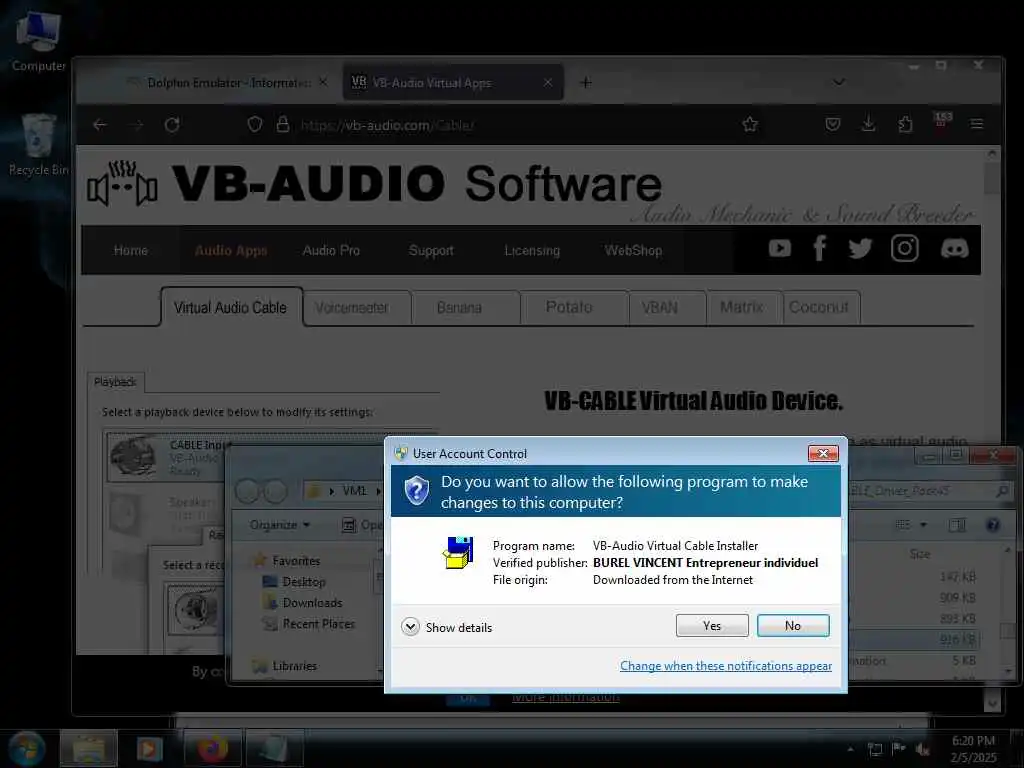Viewport: 1024px width, 768px height.
Task: Open the browser downloads panel
Action: (869, 124)
